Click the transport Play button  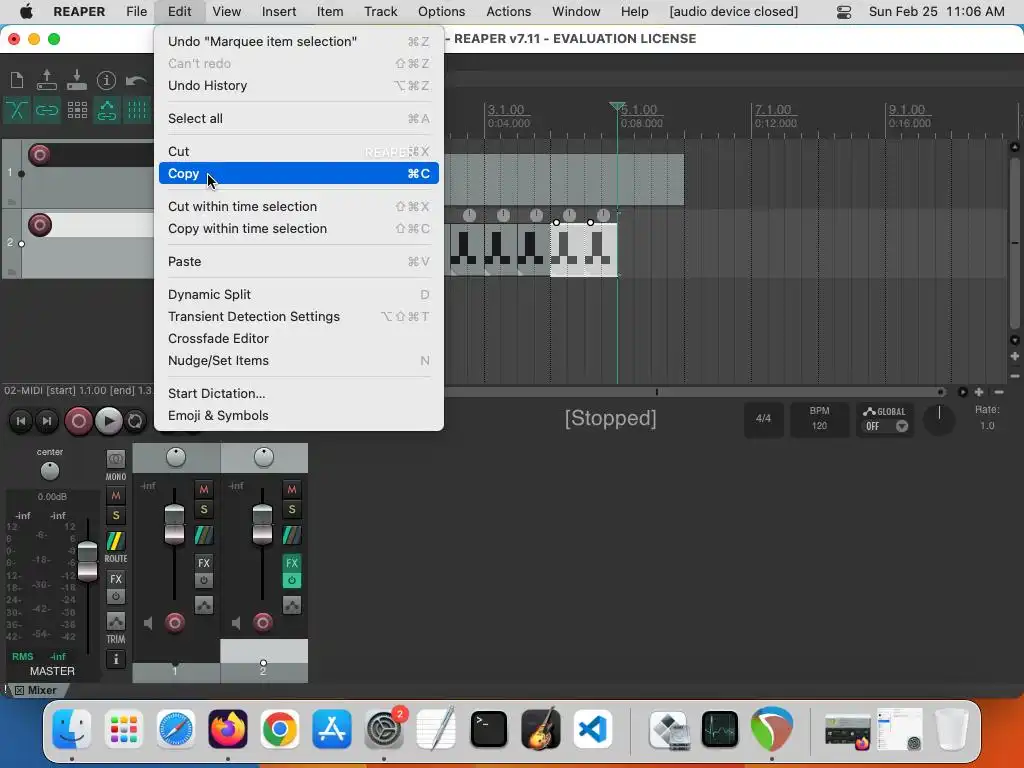tap(108, 421)
